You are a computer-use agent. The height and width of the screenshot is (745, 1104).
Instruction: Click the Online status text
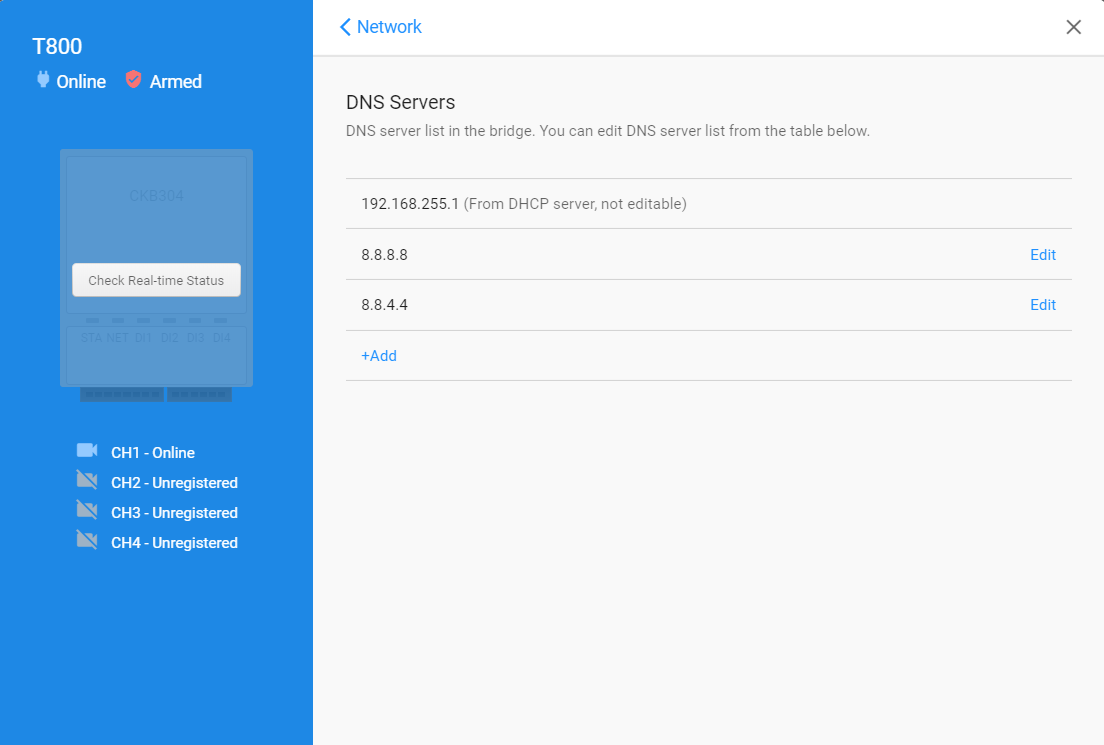81,82
